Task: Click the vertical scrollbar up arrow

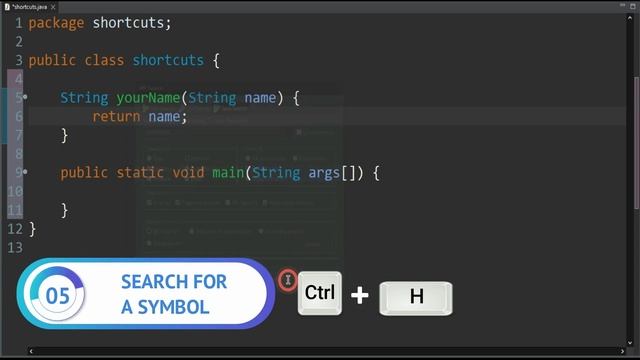Action: click(x=630, y=18)
